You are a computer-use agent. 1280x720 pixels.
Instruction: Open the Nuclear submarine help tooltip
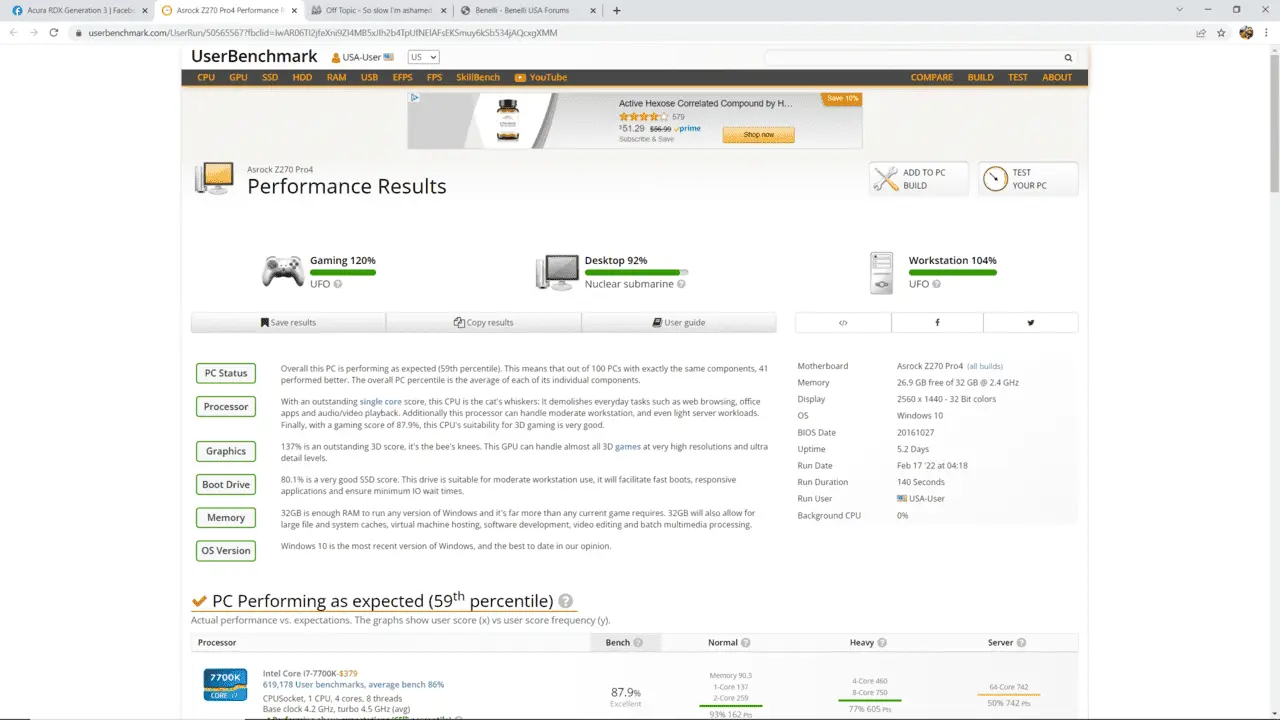[681, 283]
